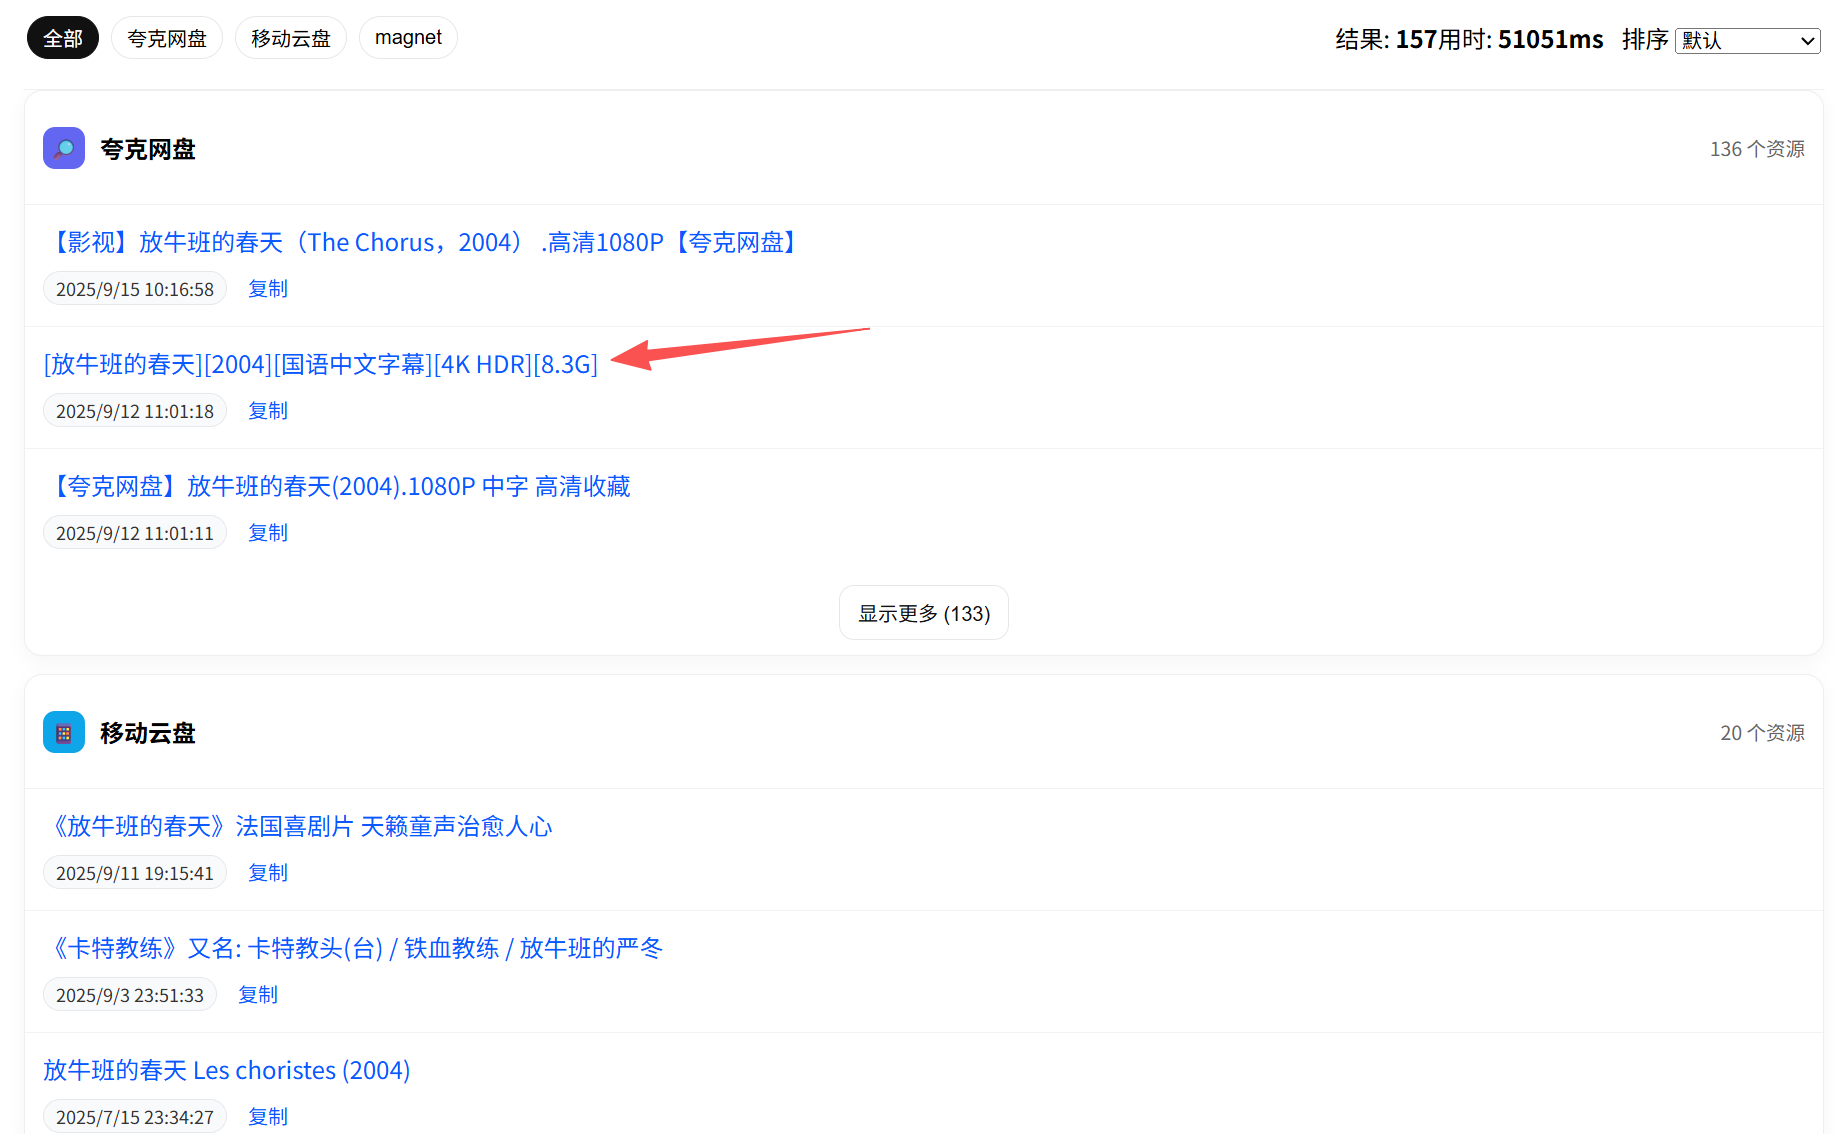Switch to the 移动云盘 filter tab

[291, 38]
